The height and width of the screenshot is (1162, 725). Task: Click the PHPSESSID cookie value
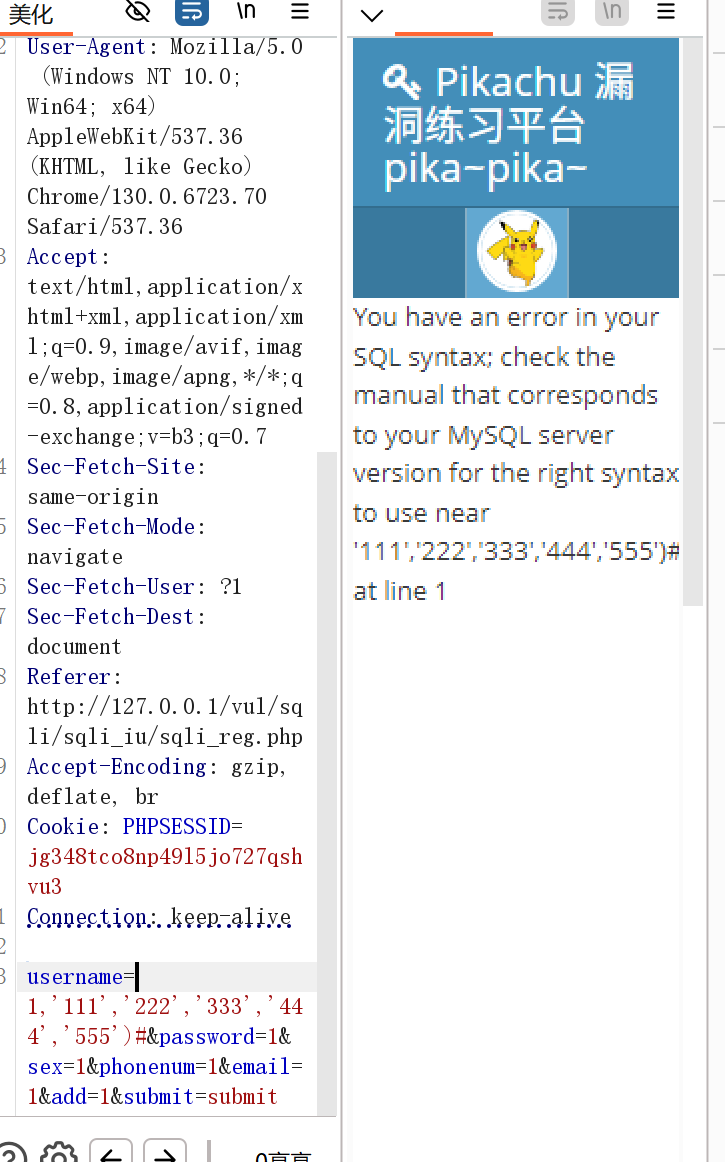coord(165,856)
